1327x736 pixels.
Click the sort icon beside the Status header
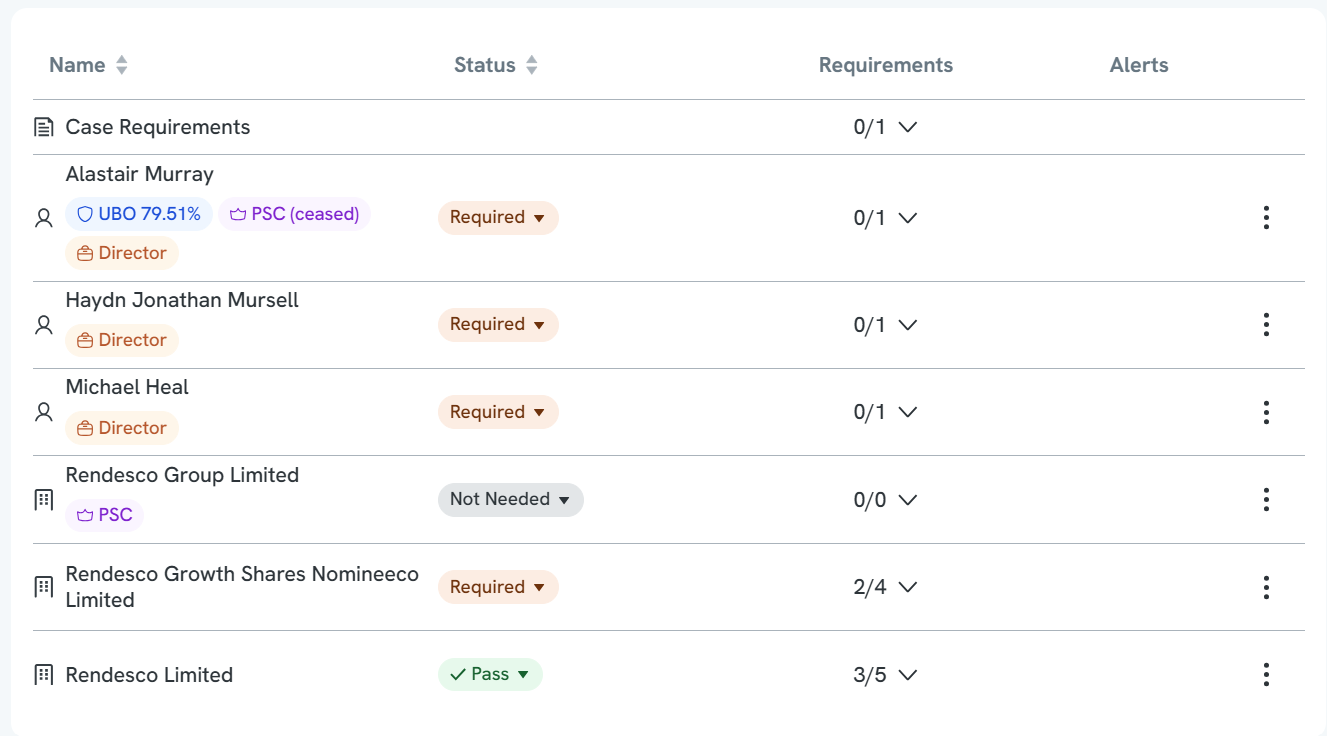coord(532,66)
